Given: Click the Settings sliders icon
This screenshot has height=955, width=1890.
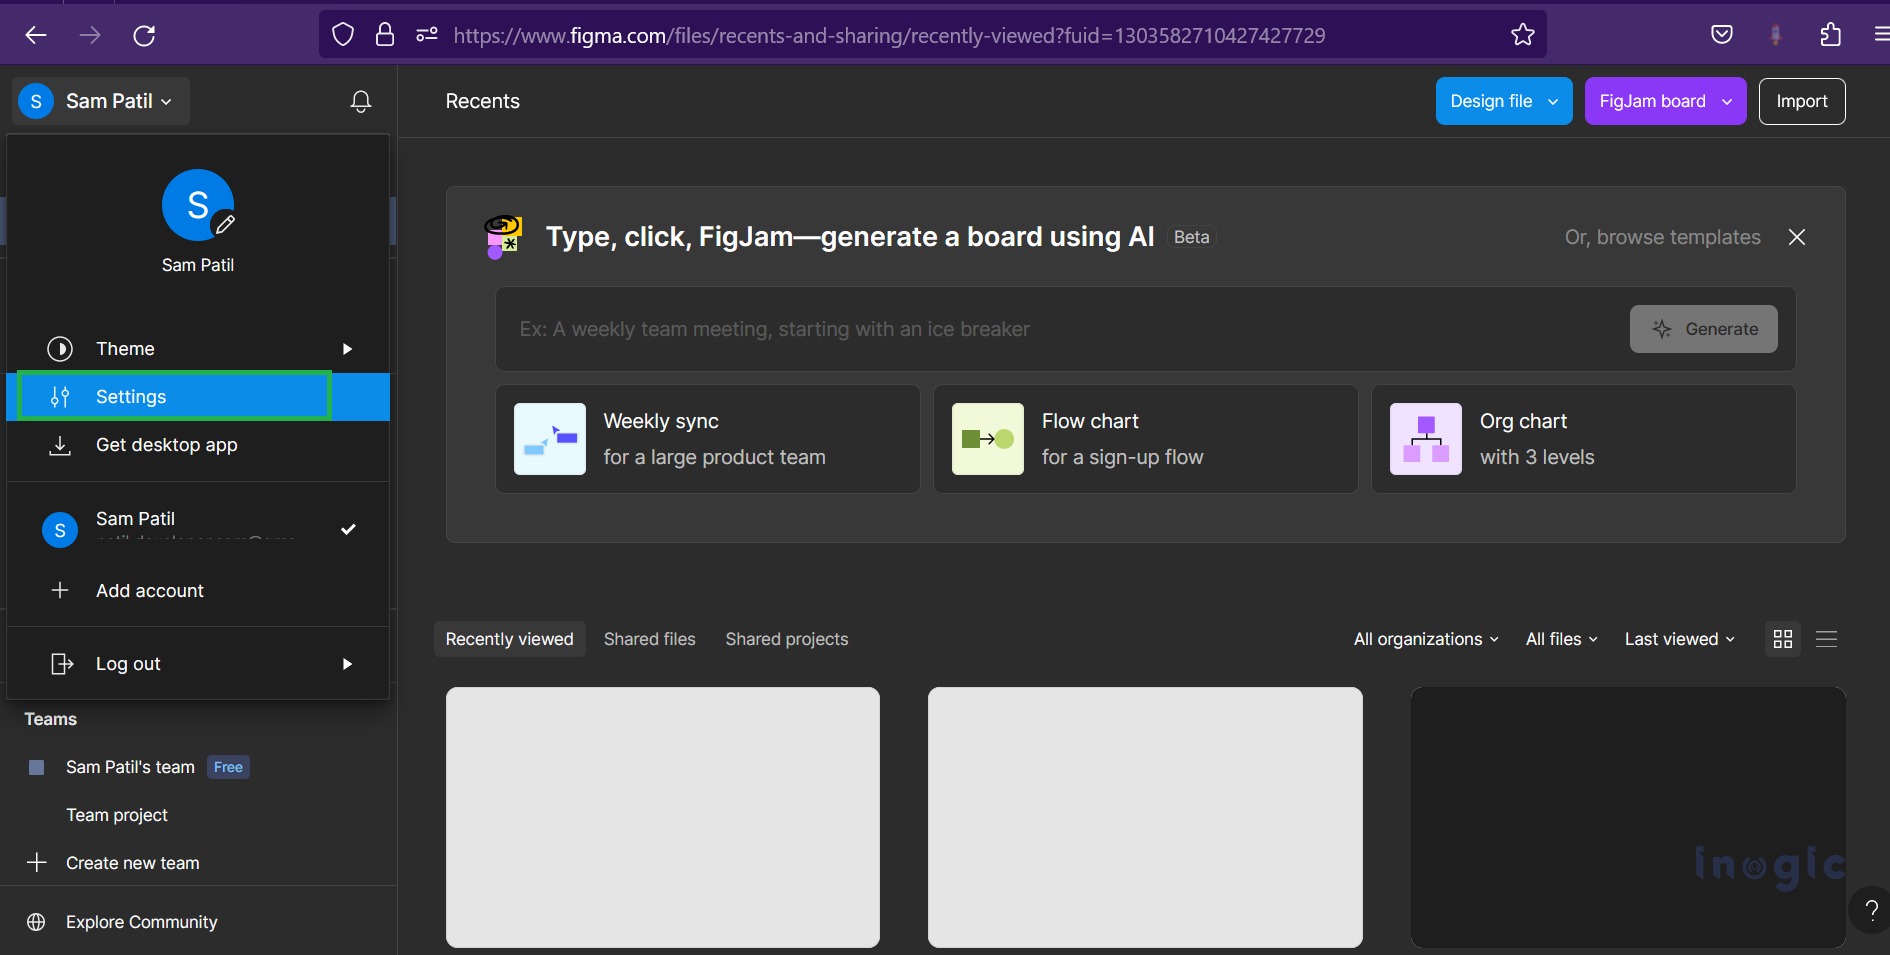Looking at the screenshot, I should (x=60, y=397).
